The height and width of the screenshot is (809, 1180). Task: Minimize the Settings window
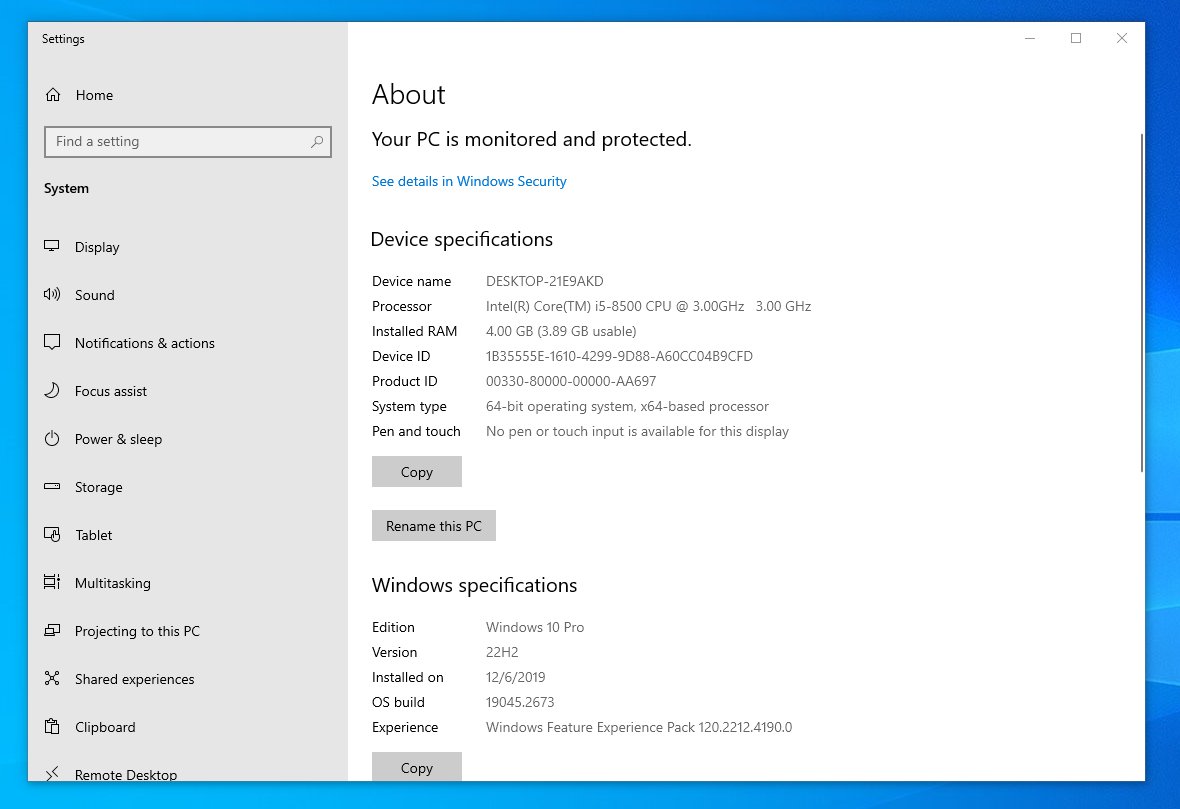coord(1030,38)
